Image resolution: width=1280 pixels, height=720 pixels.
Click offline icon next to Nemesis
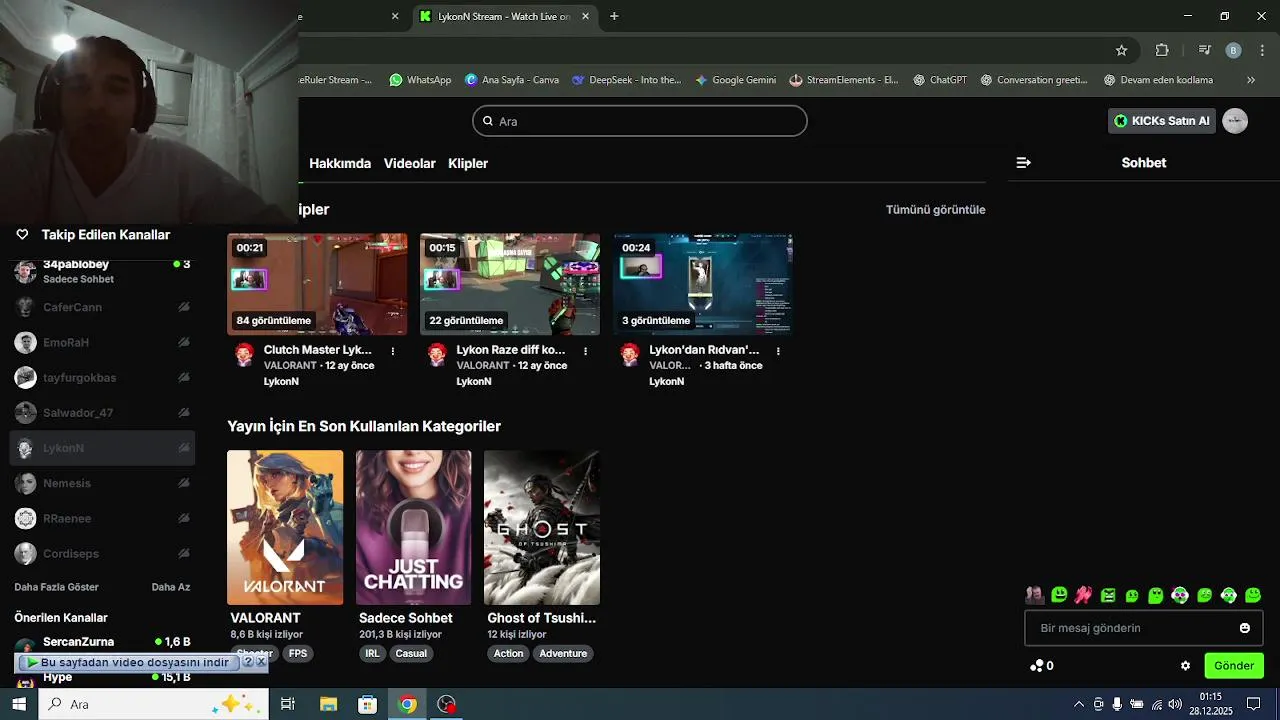click(x=184, y=483)
